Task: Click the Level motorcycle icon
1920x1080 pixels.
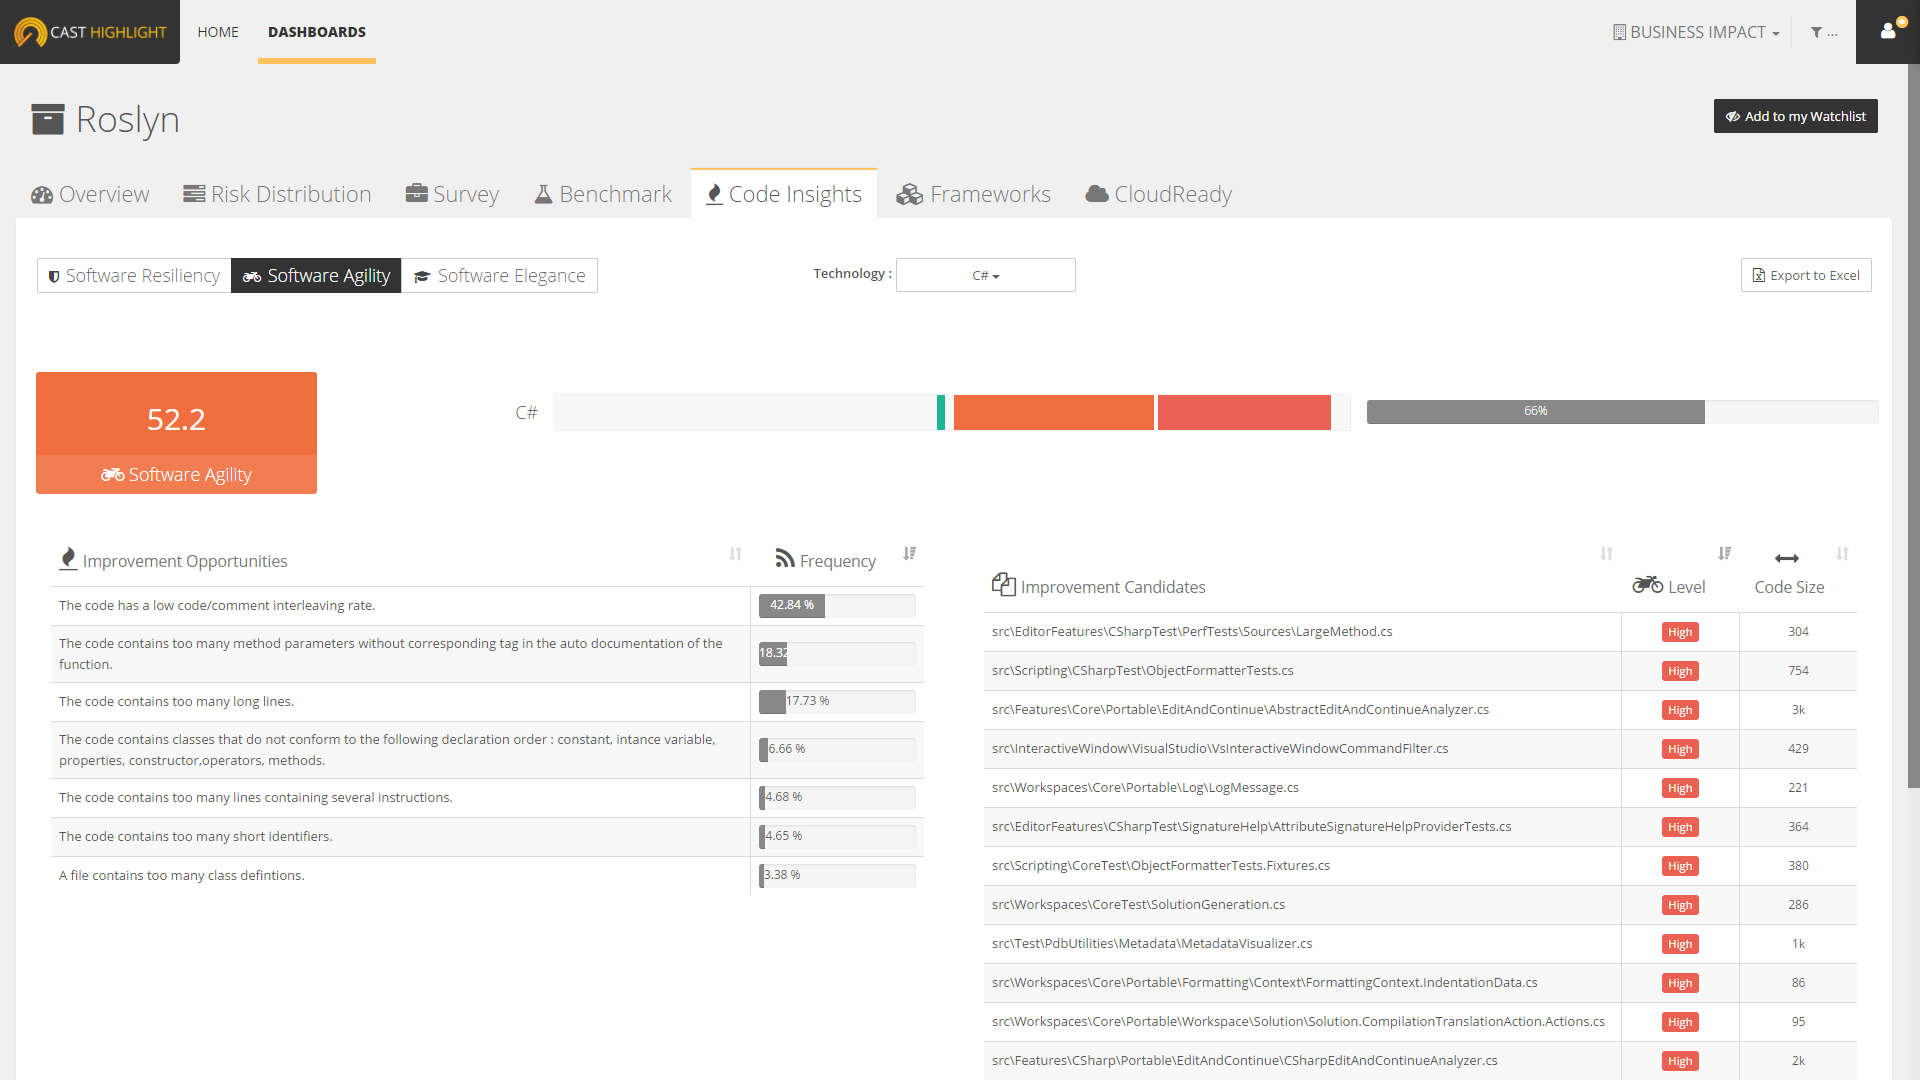Action: 1647,585
